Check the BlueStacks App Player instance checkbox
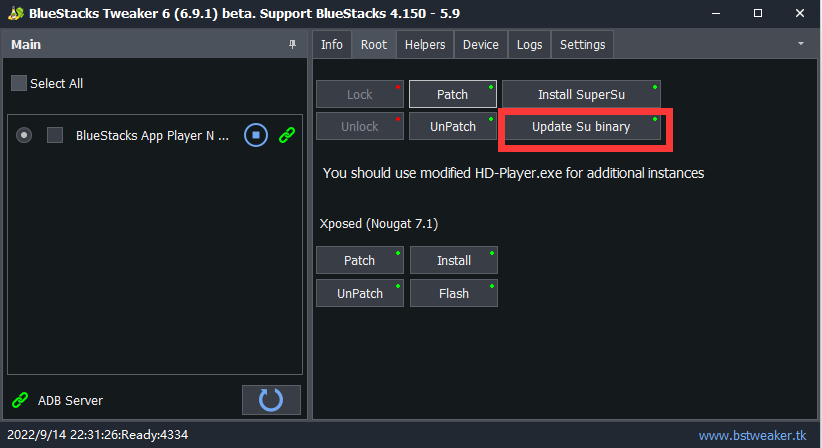Viewport: 822px width, 448px height. [x=55, y=135]
